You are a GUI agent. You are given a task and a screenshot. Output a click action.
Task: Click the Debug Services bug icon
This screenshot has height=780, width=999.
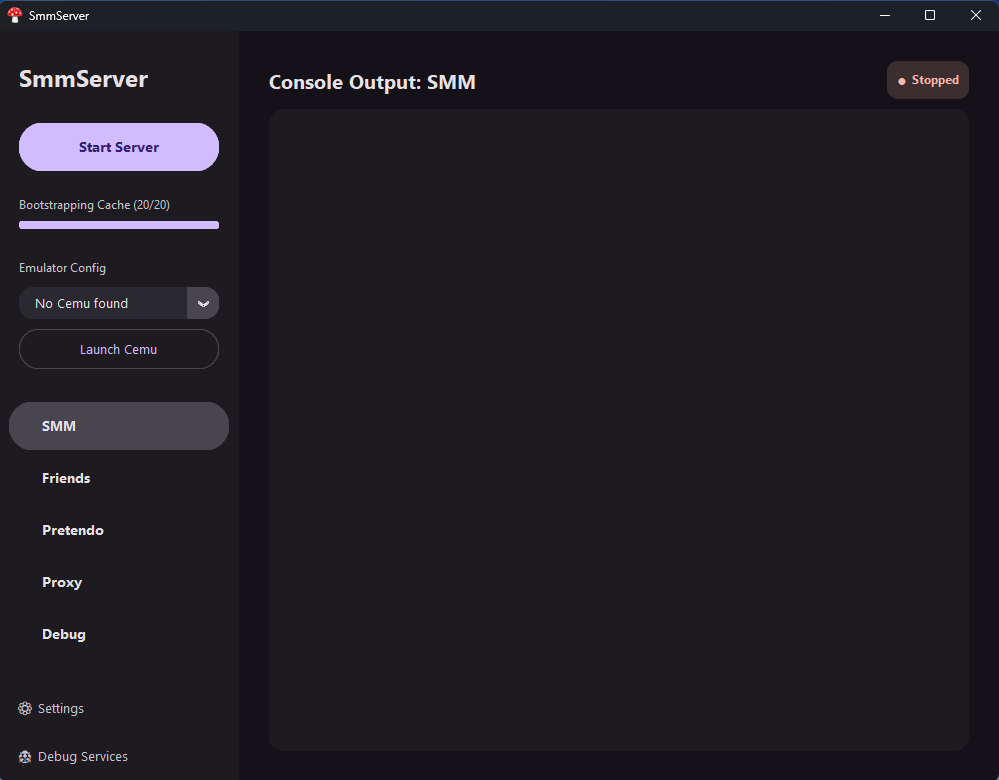click(x=25, y=756)
